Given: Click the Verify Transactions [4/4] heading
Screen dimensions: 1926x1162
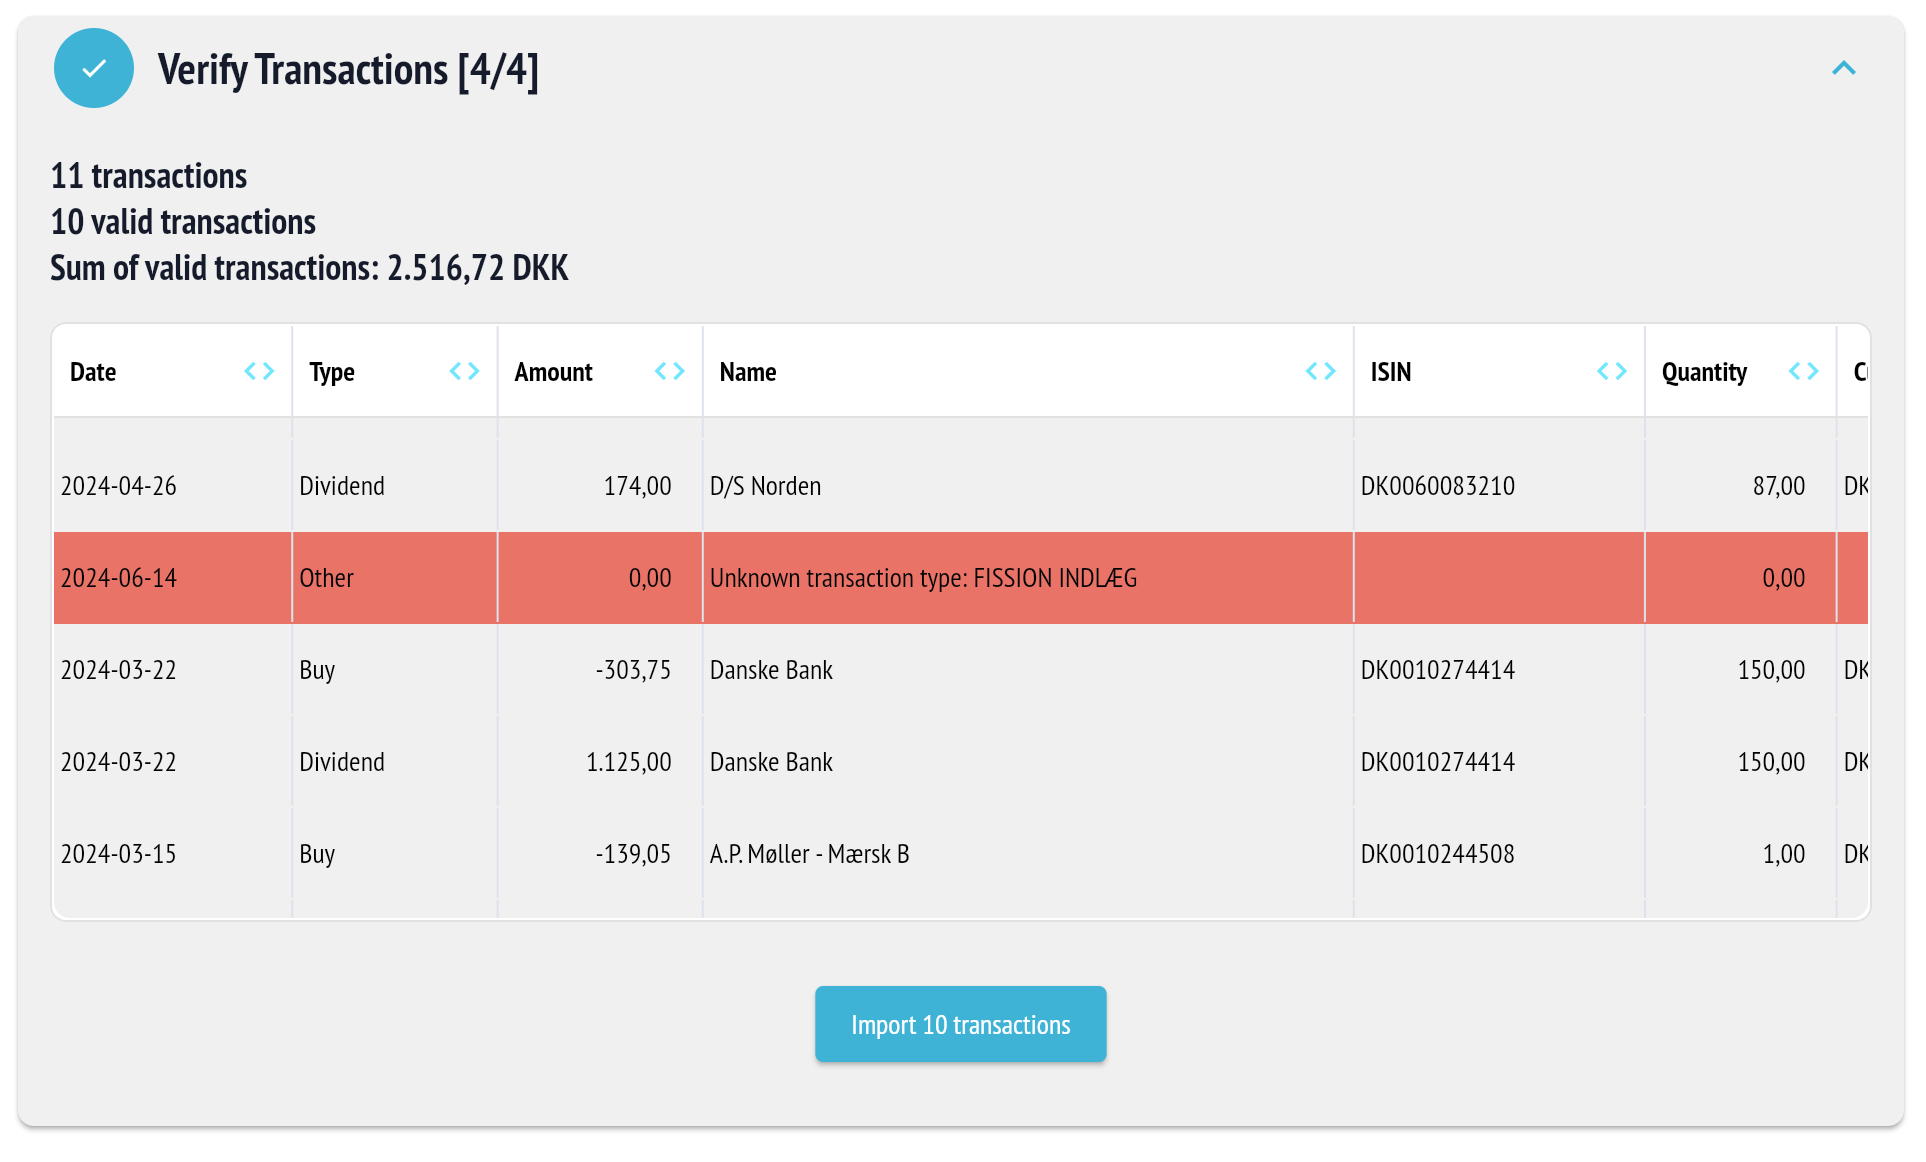Looking at the screenshot, I should (348, 70).
